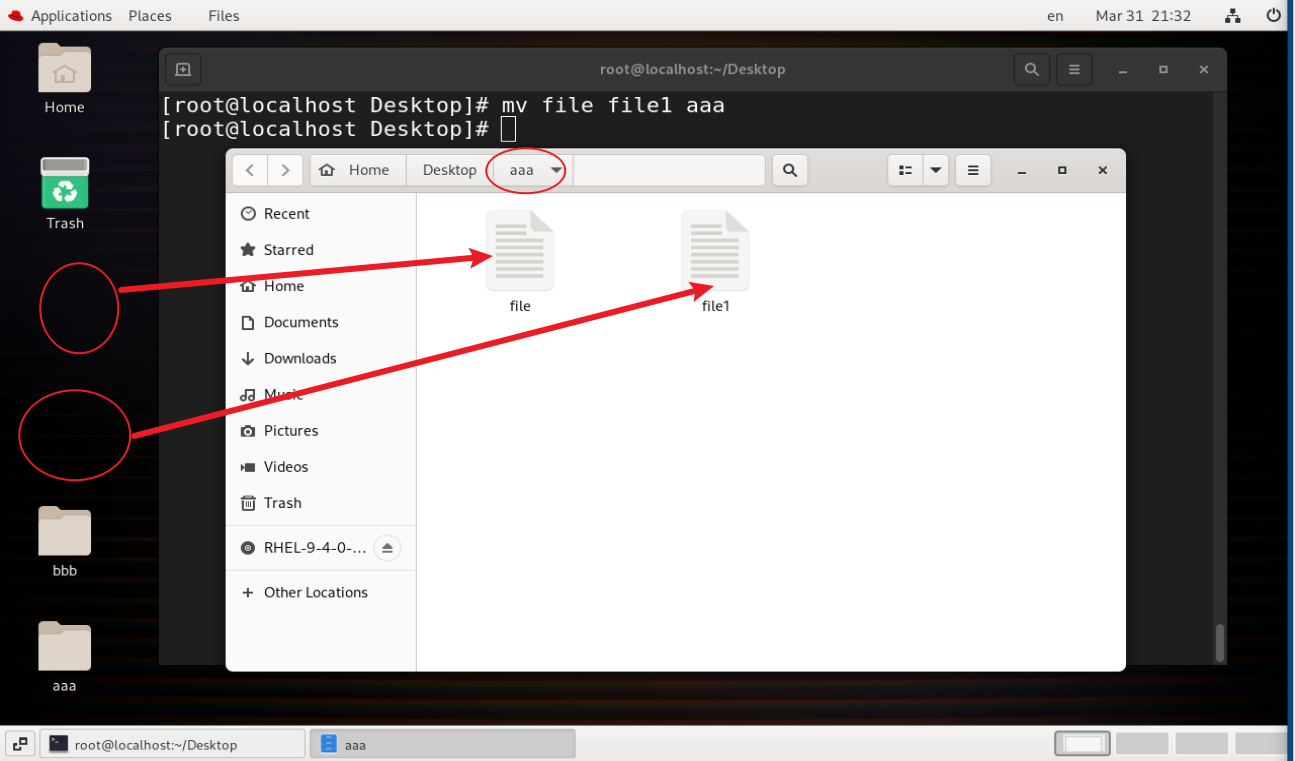The width and height of the screenshot is (1295, 761).
Task: Open Pictures in the sidebar
Action: (x=321, y=430)
